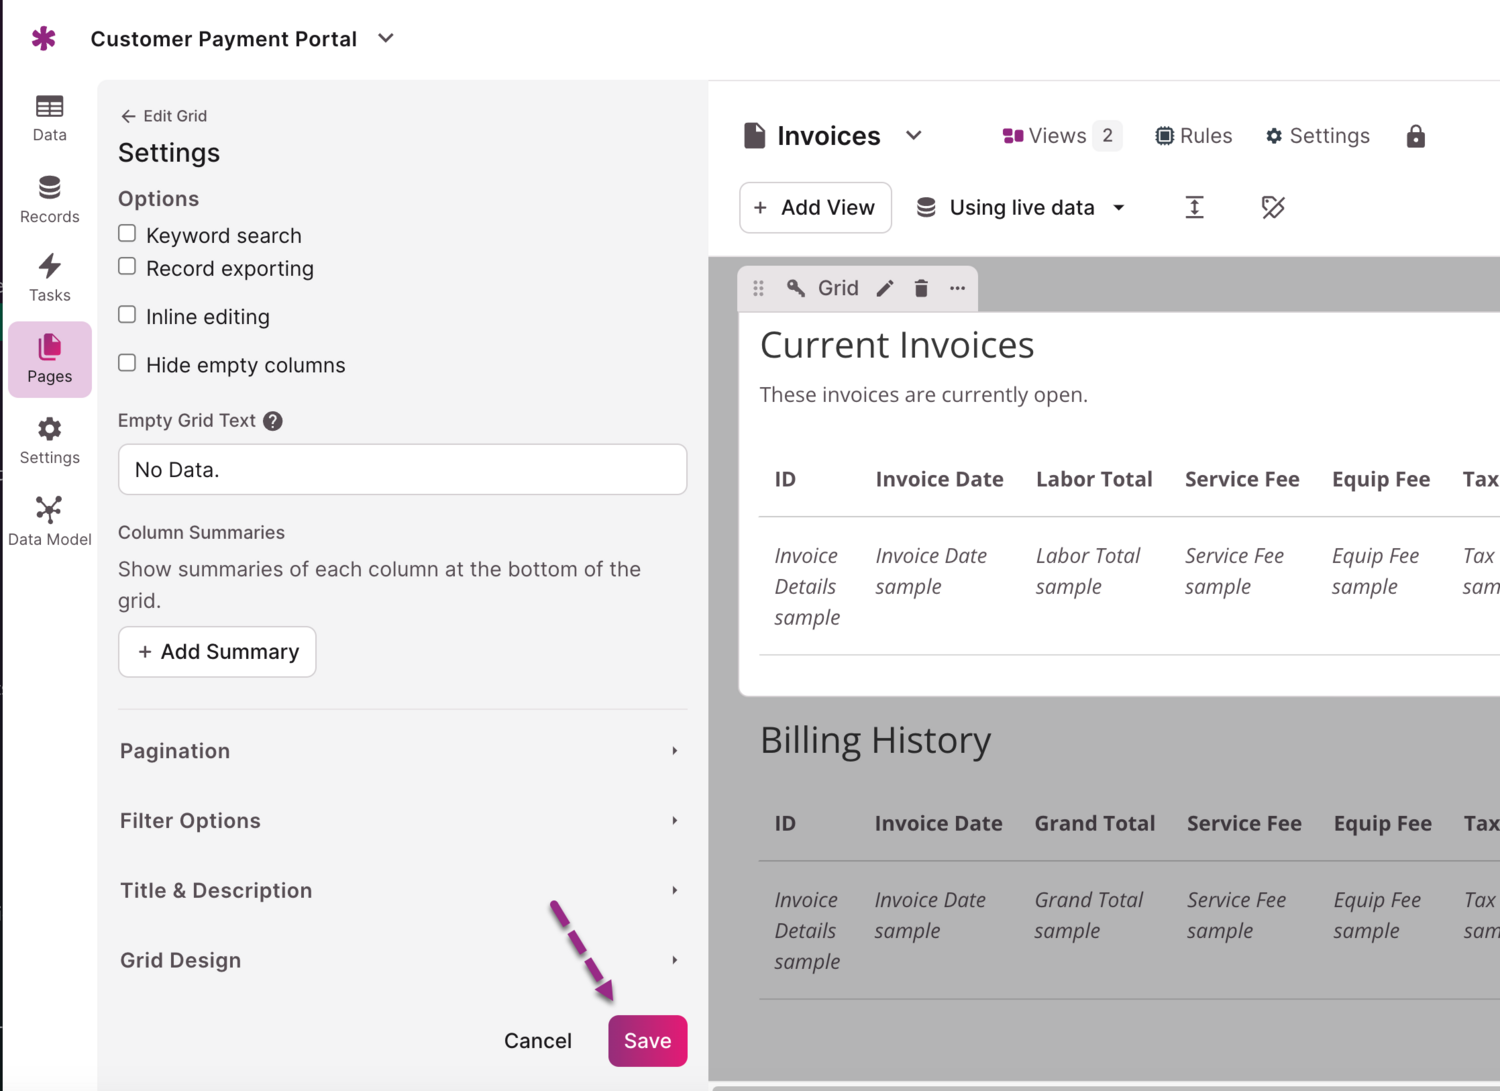This screenshot has height=1091, width=1500.
Task: Toggle the Record exporting checkbox
Action: click(127, 267)
